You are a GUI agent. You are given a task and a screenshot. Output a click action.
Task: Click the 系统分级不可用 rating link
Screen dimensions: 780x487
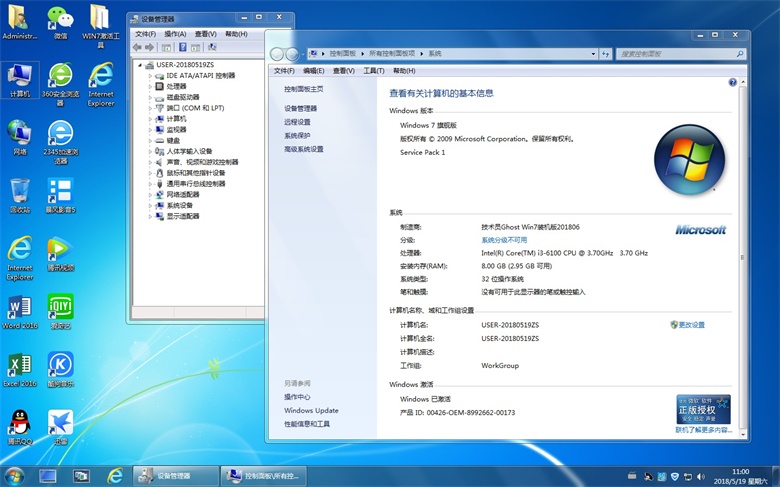[504, 240]
